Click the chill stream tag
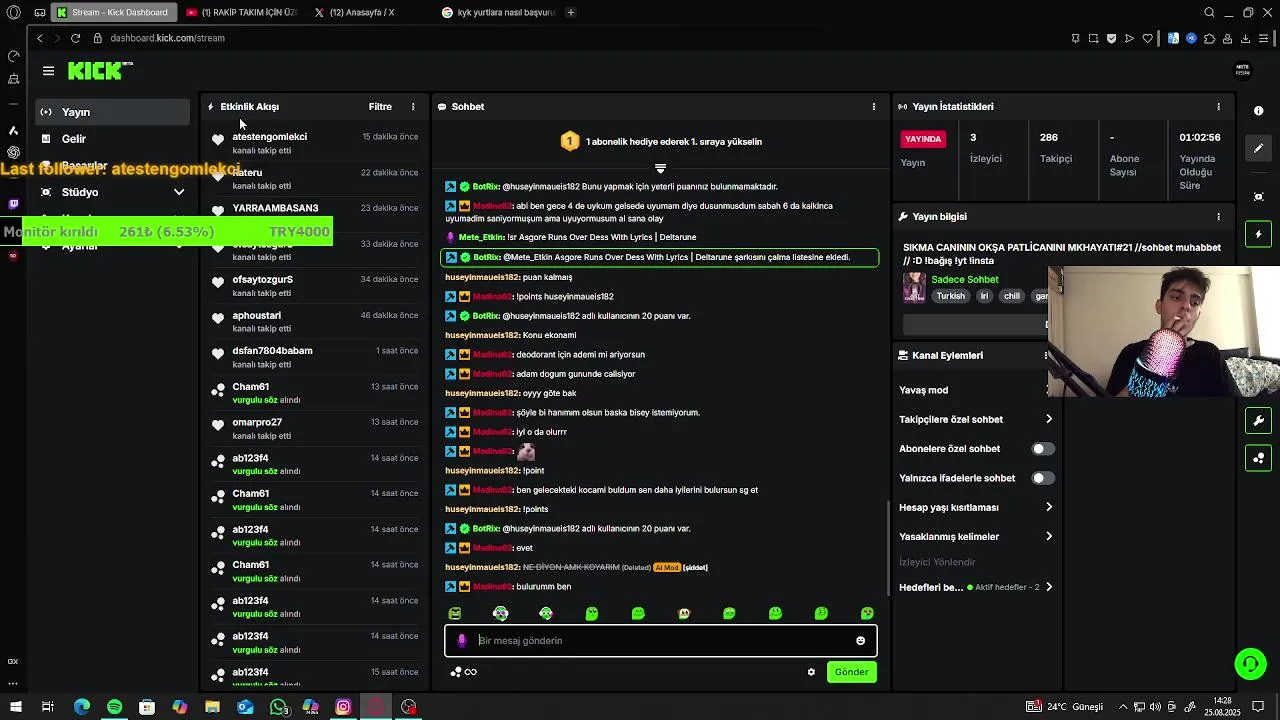 point(1012,296)
